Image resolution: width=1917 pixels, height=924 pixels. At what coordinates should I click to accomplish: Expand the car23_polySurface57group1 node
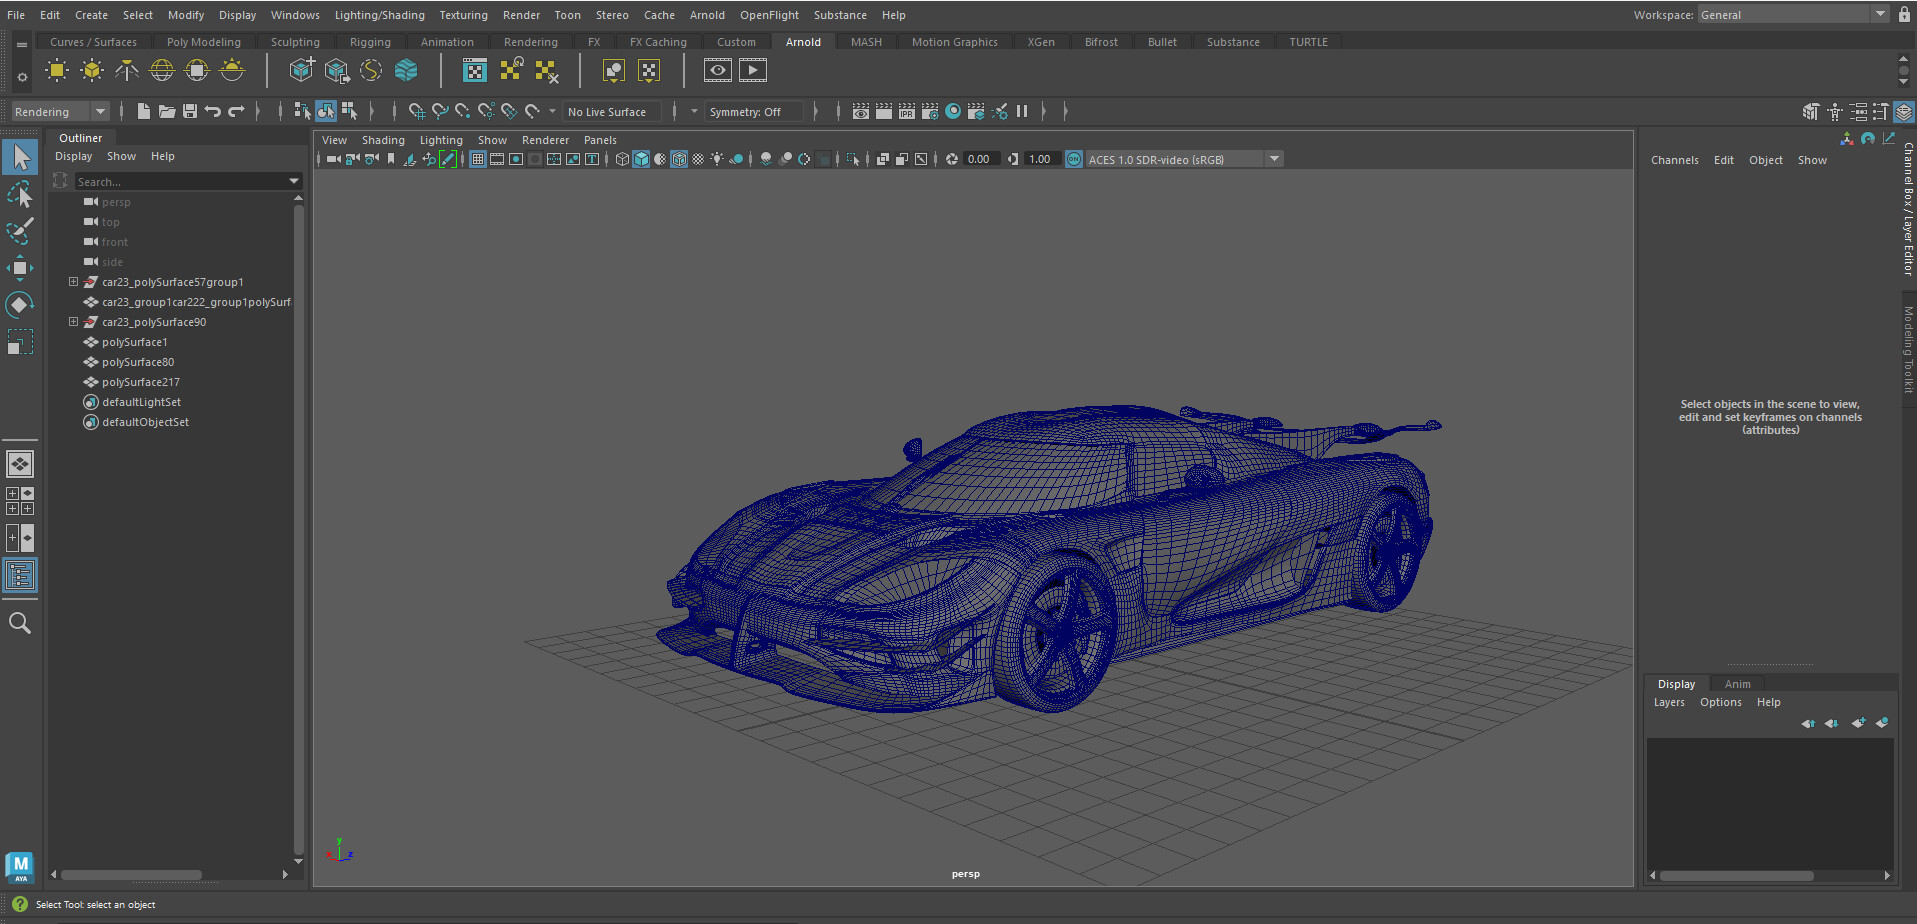pos(73,282)
